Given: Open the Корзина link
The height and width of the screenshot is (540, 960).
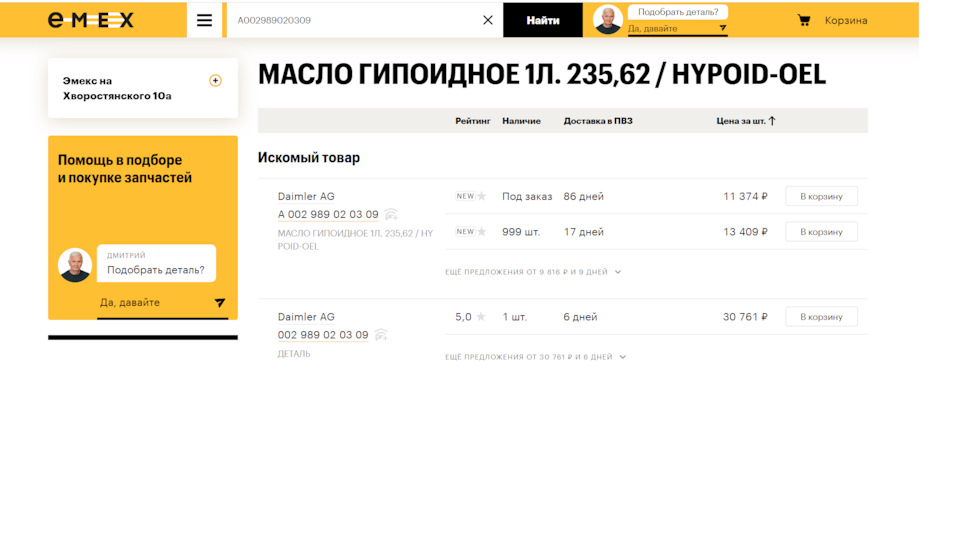Looking at the screenshot, I should [x=846, y=20].
